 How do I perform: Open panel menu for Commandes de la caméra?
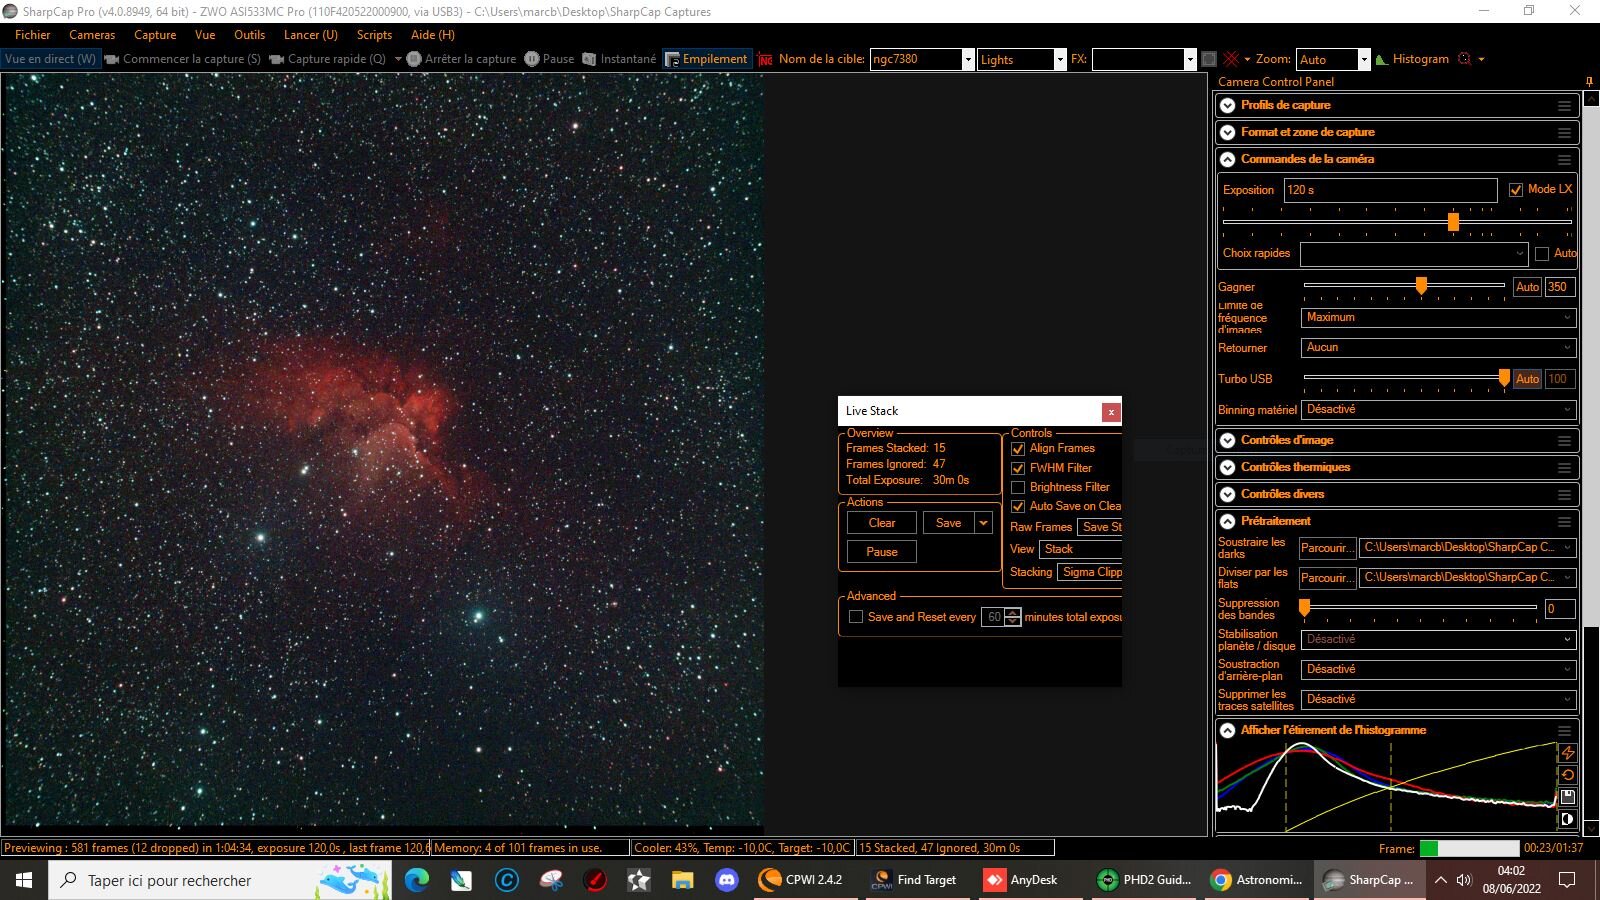point(1564,159)
